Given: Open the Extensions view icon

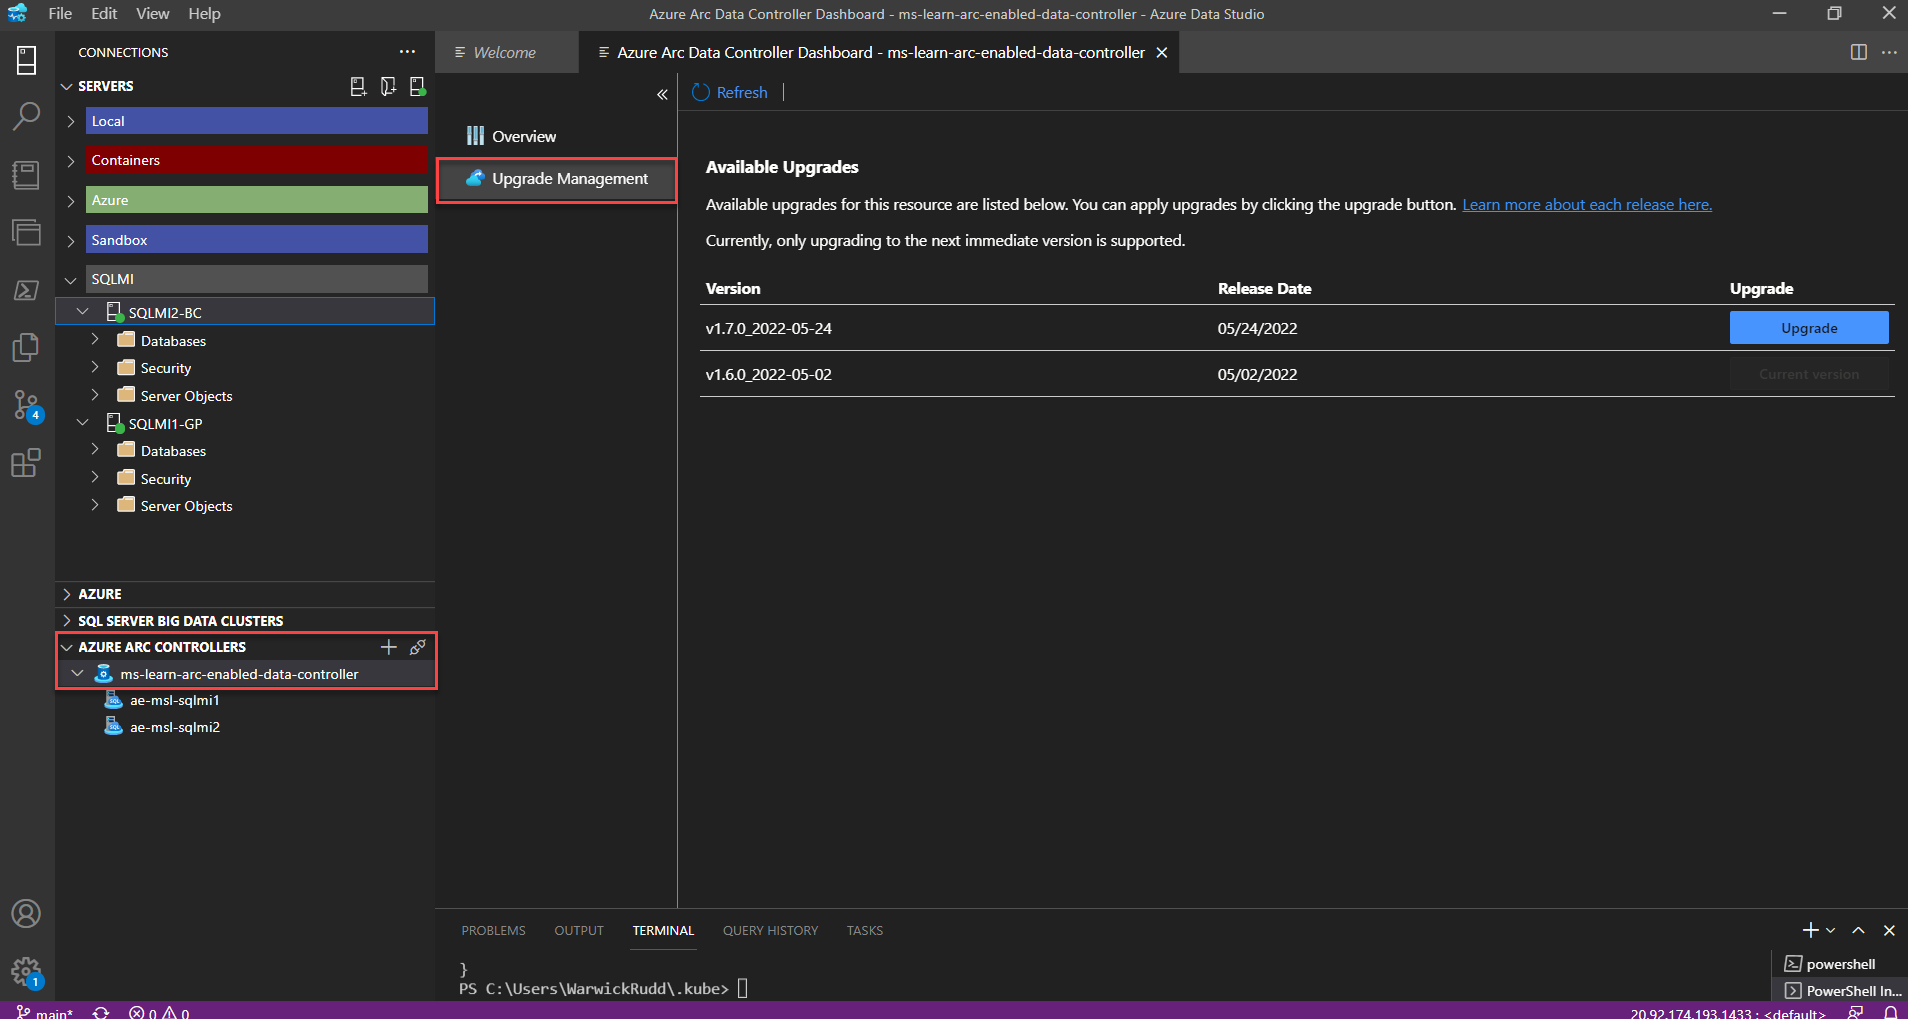Looking at the screenshot, I should 27,462.
